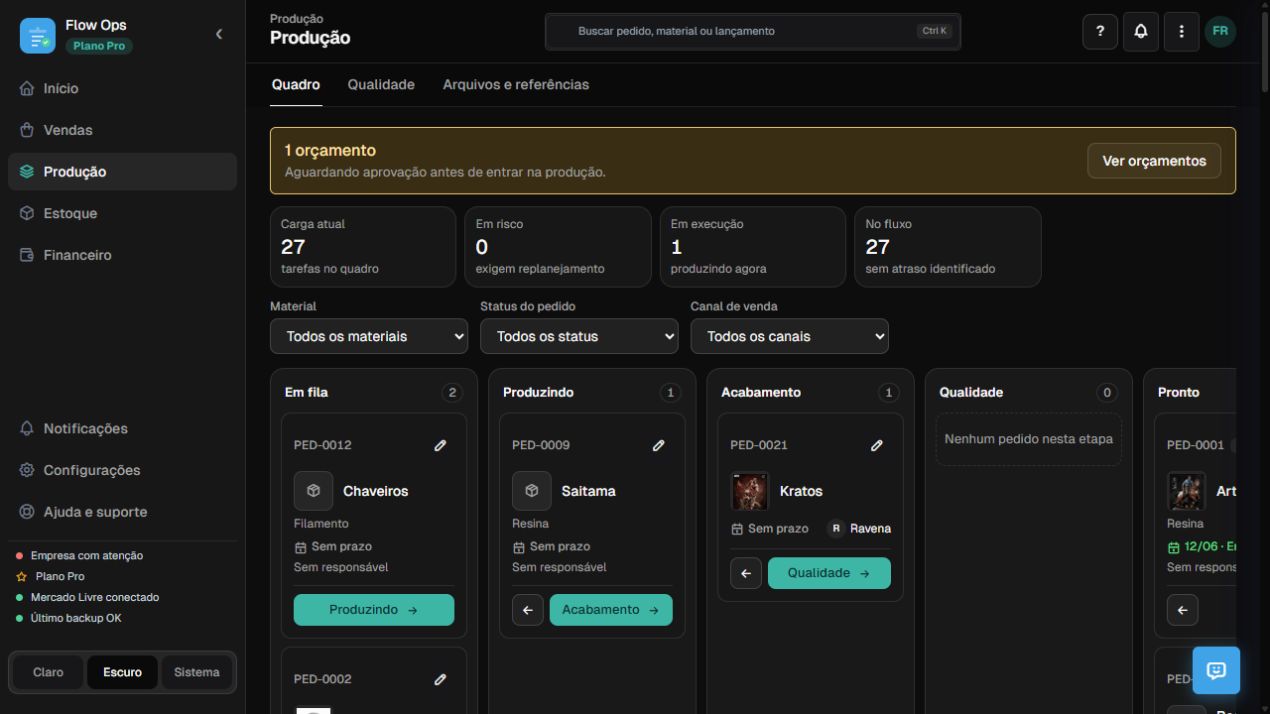Viewport: 1270px width, 714px height.
Task: Open the notifications bell icon
Action: point(1141,31)
